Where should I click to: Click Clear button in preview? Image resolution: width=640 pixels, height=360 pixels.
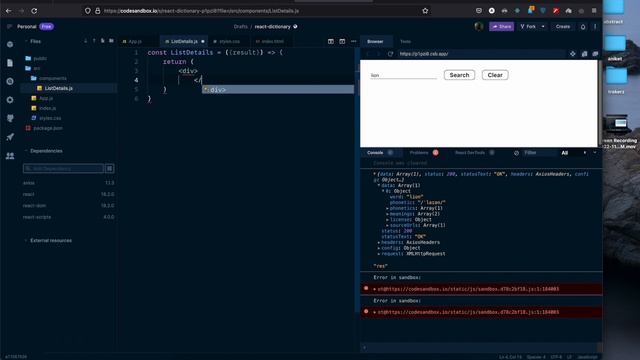(495, 75)
